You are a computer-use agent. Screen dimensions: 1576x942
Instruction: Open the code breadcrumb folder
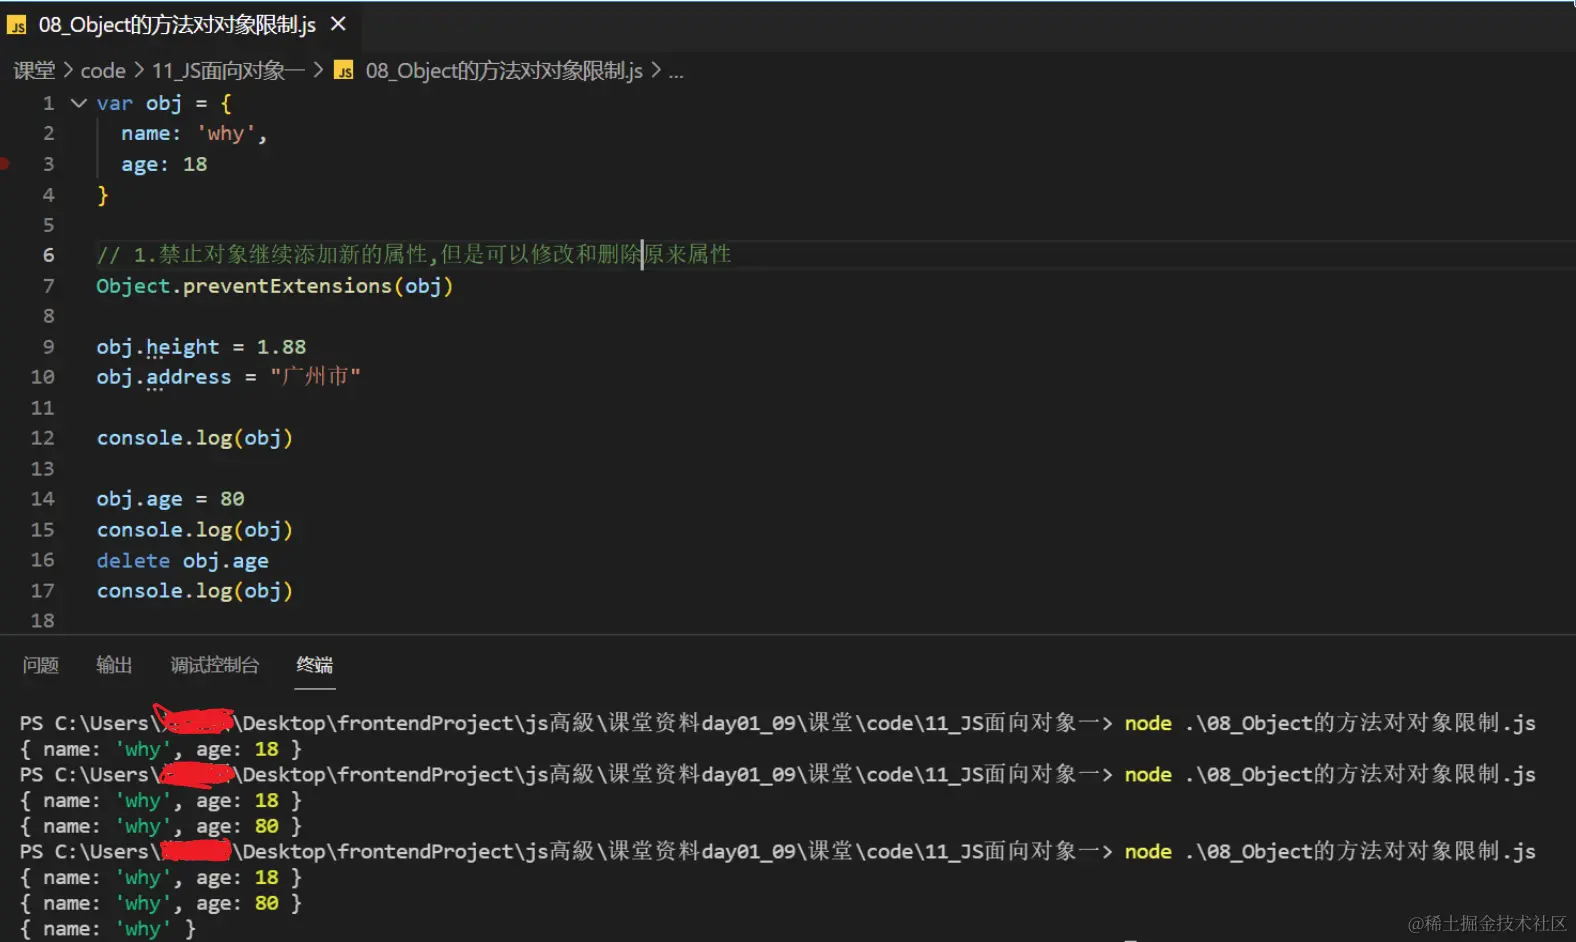coord(103,71)
